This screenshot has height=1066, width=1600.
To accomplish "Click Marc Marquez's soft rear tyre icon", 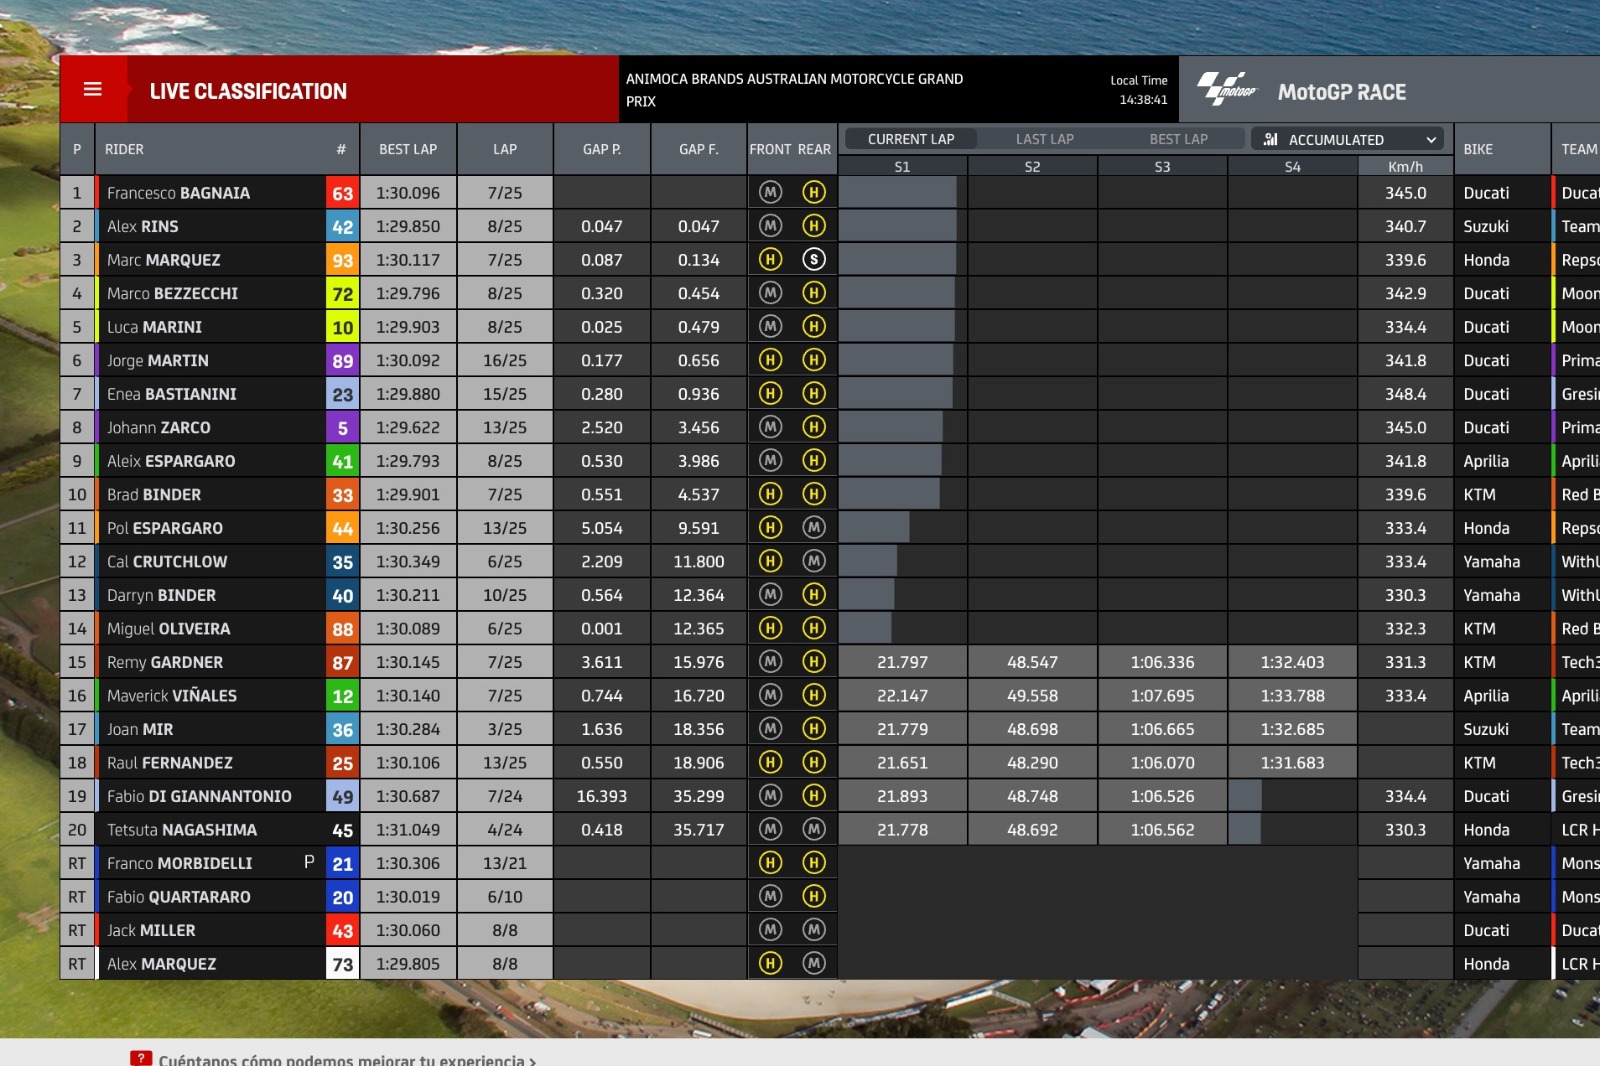I will tap(814, 260).
